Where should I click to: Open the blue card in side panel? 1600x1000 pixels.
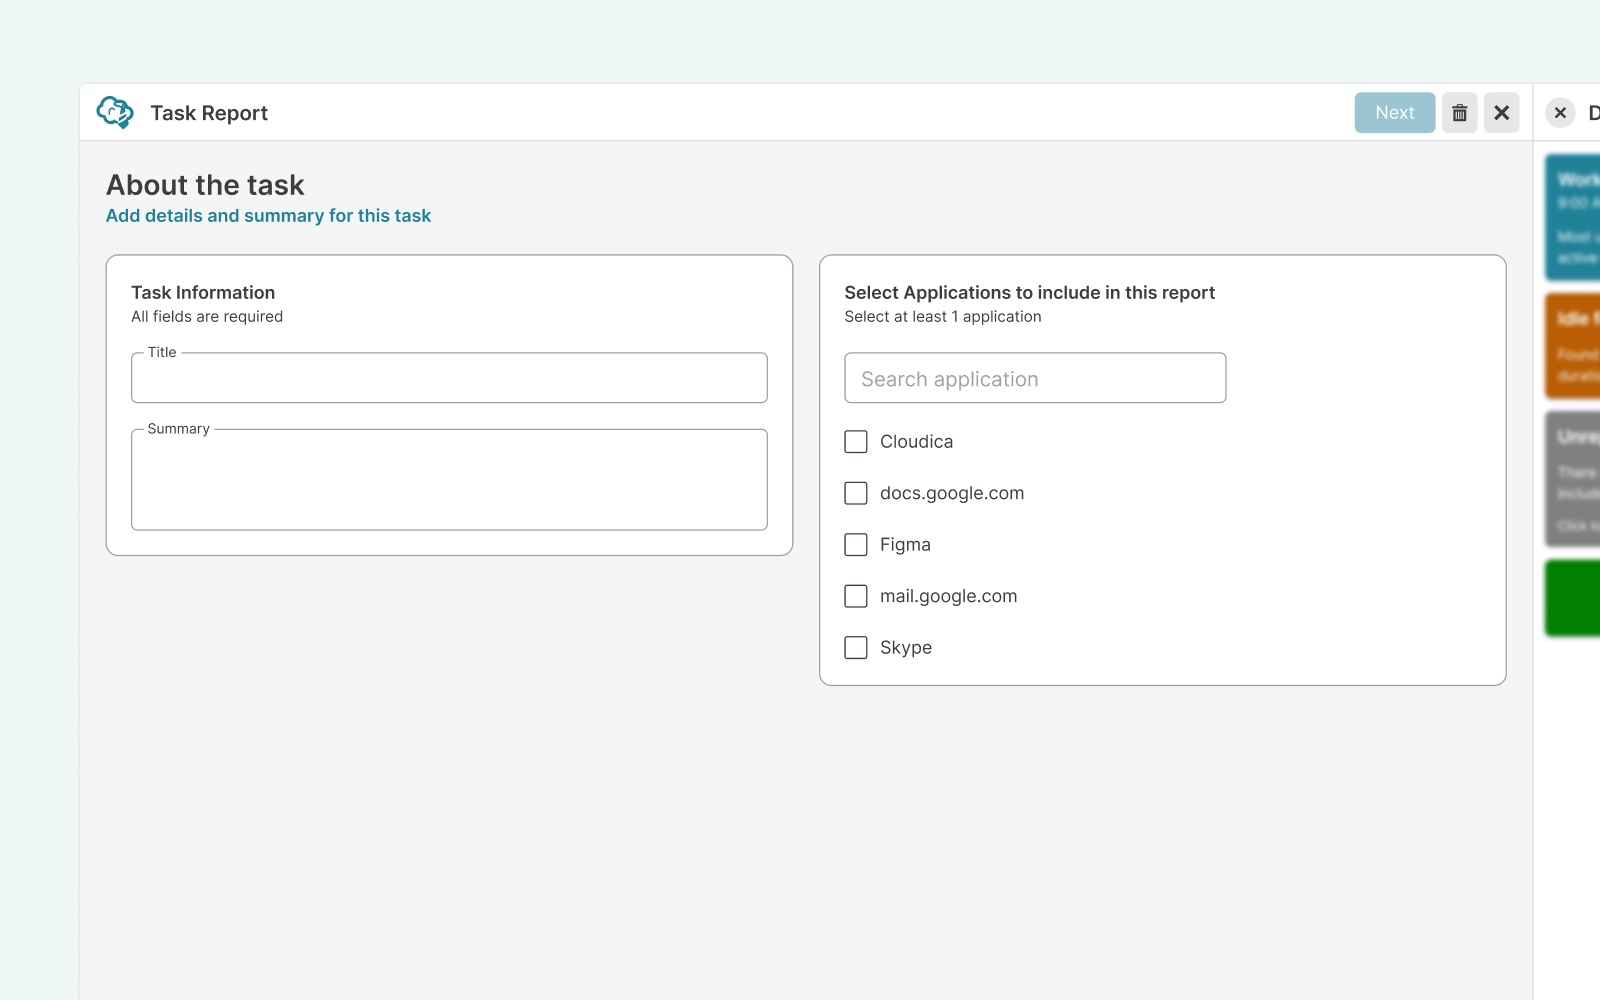1573,217
